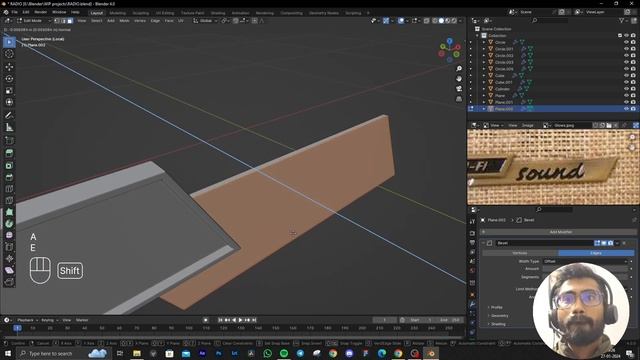This screenshot has height=360, width=640.
Task: Select the Annotate tool
Action: 9,116
